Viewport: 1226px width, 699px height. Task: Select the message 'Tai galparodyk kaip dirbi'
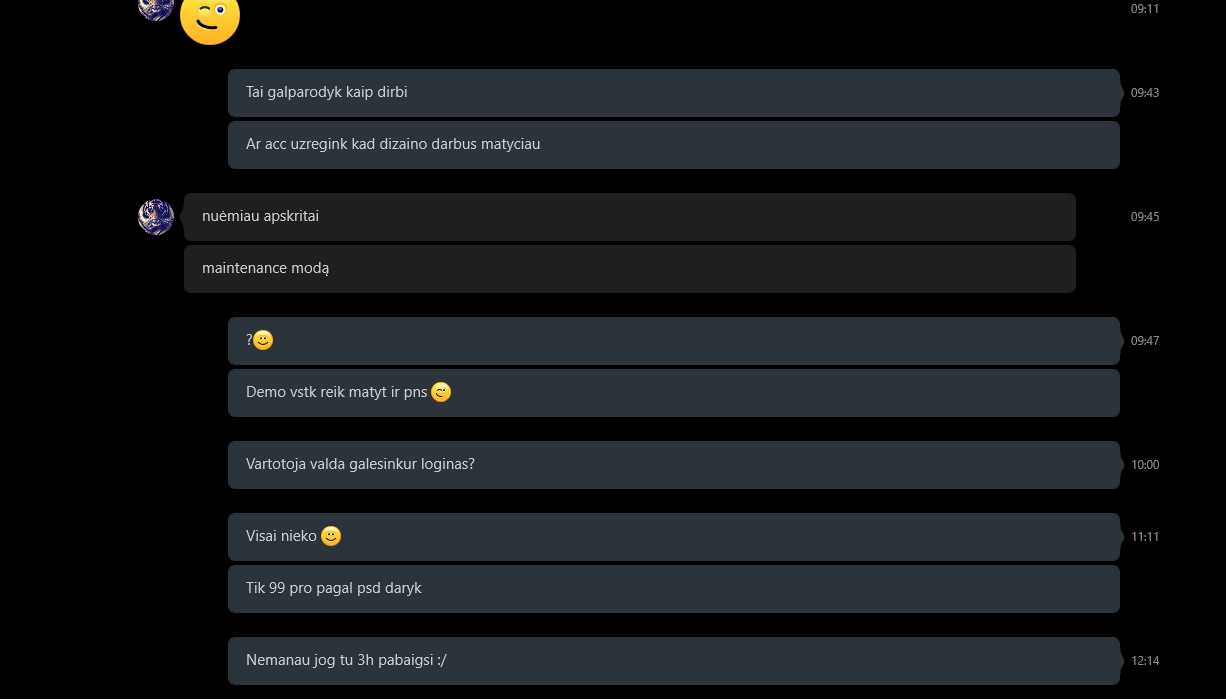674,93
